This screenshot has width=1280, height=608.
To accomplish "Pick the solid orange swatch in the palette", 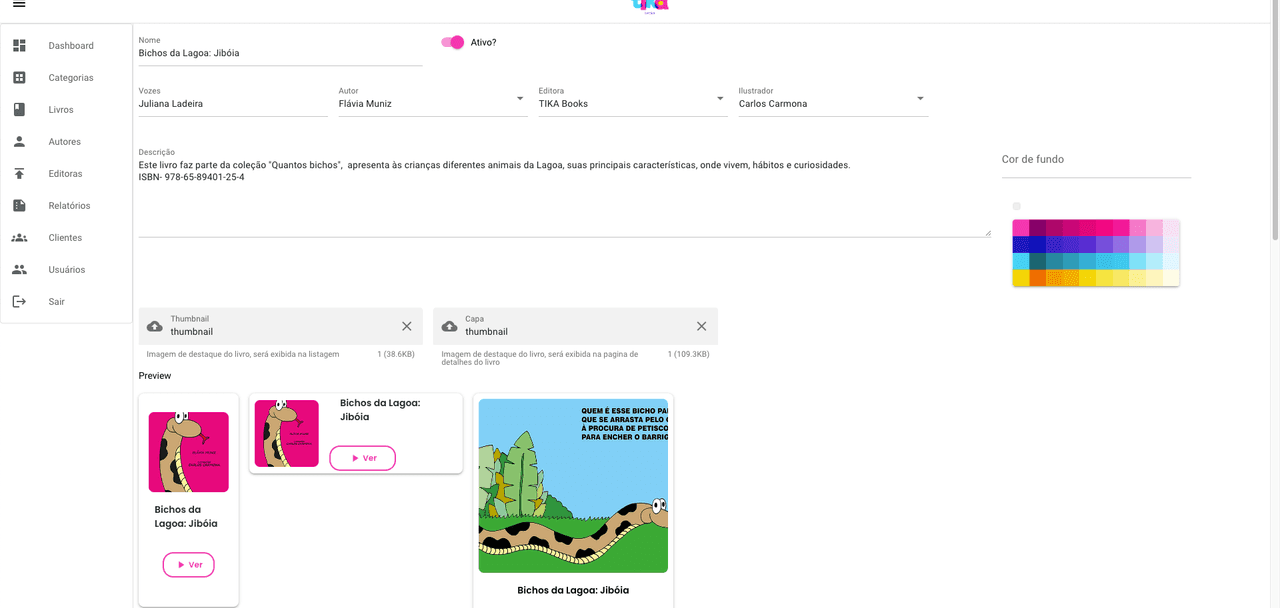I will tap(1038, 278).
